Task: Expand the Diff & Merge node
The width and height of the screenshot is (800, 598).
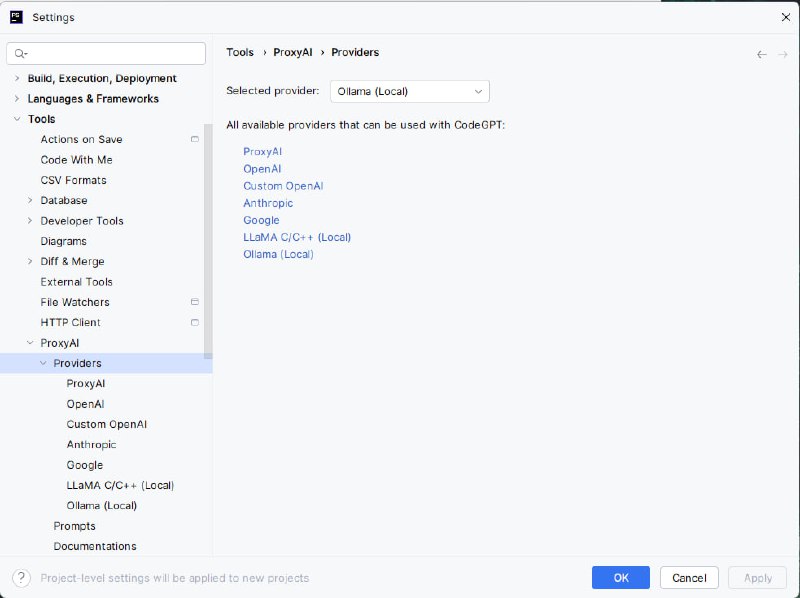Action: pyautogui.click(x=30, y=261)
